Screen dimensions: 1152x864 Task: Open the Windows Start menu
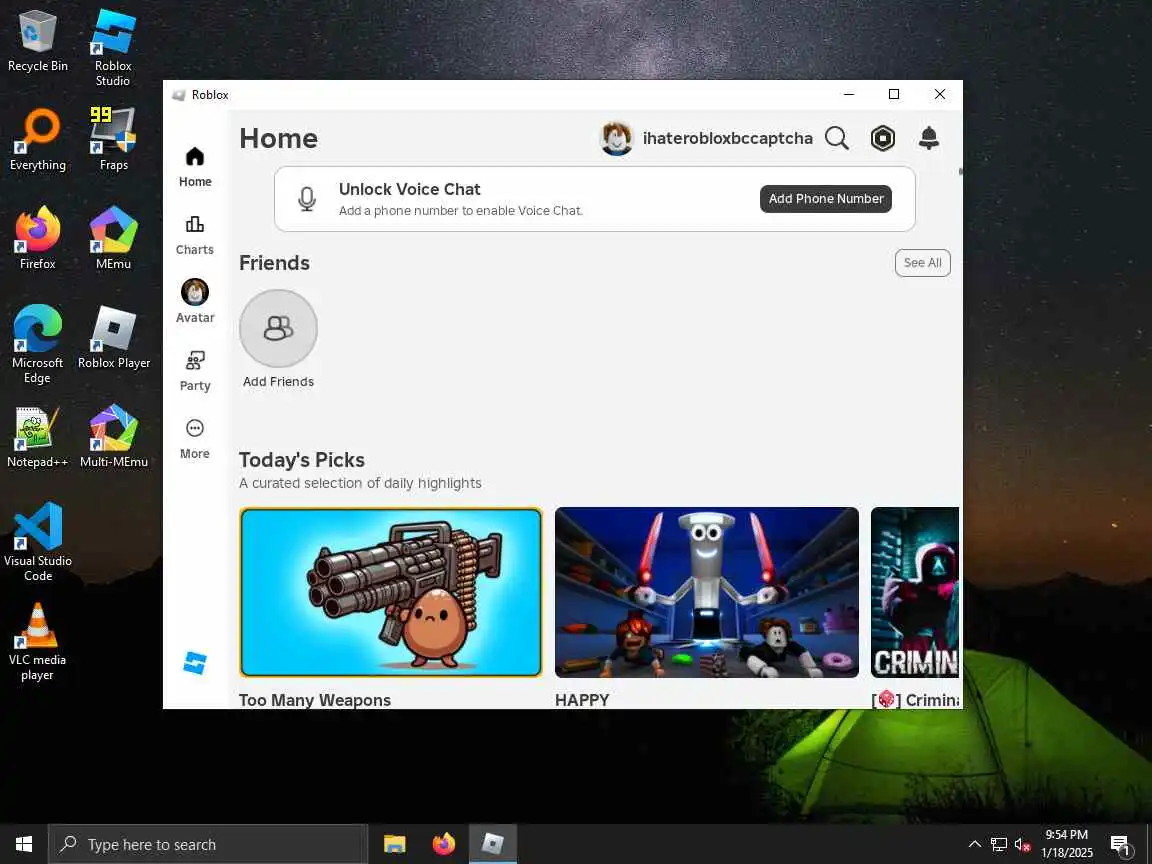24,844
